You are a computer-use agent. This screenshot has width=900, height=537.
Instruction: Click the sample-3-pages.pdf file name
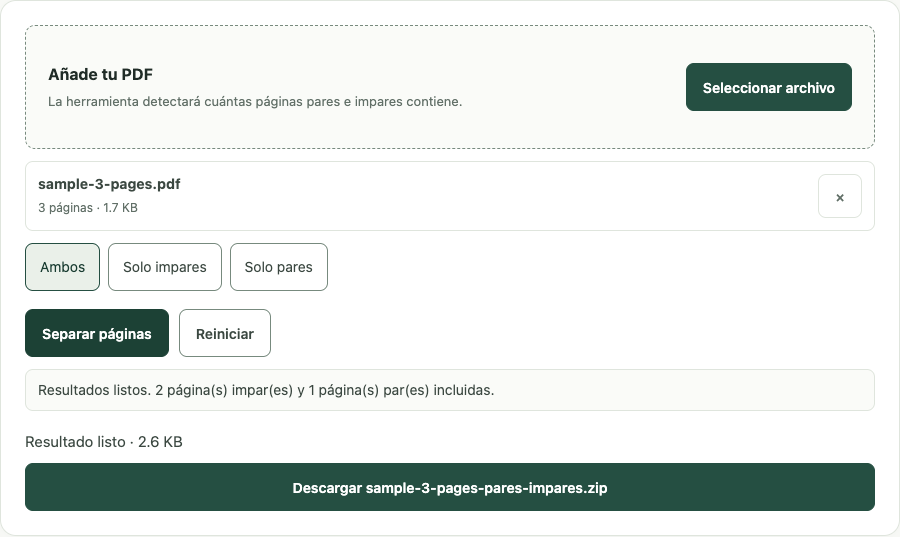point(109,184)
